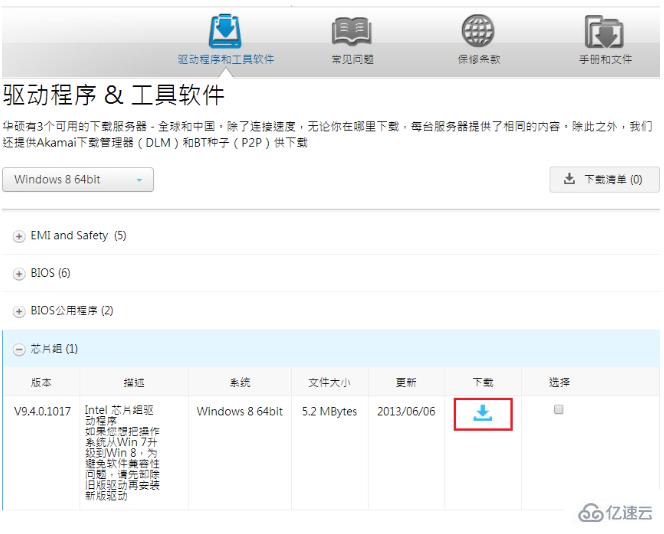Click the 更新 column header
This screenshot has width=664, height=534.
point(406,382)
